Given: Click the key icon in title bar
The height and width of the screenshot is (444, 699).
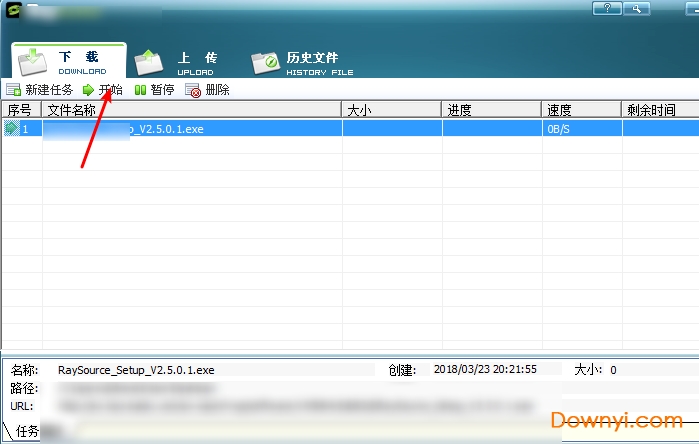Looking at the screenshot, I should point(635,9).
